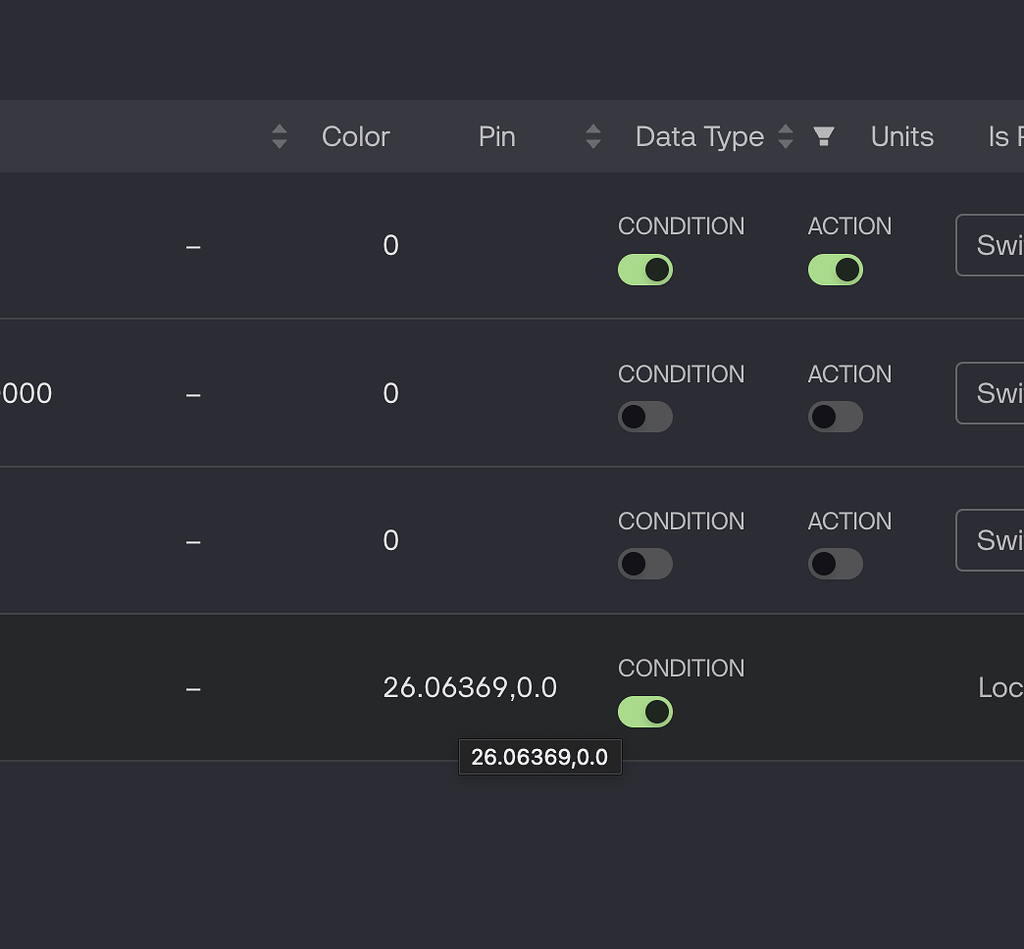
Task: Sort the Color column using its sort arrows
Action: 278,136
